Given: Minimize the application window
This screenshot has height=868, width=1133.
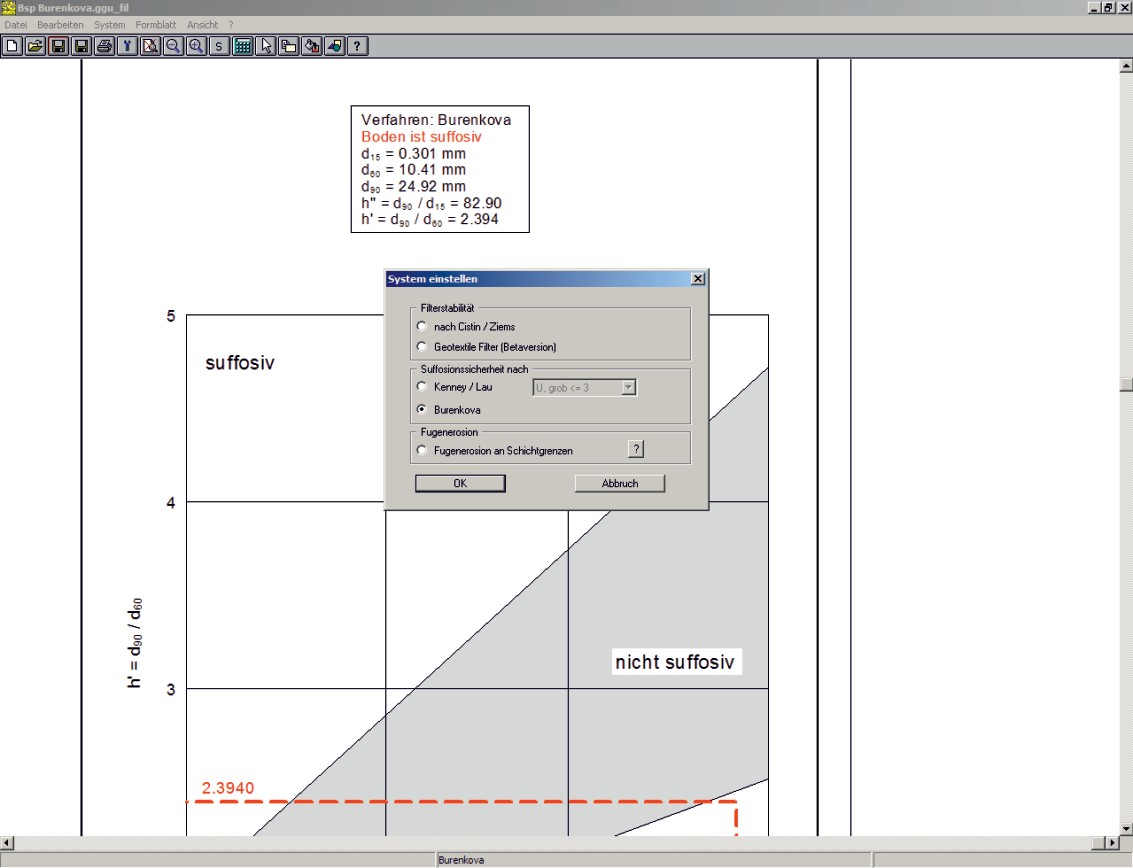Looking at the screenshot, I should click(1095, 7).
